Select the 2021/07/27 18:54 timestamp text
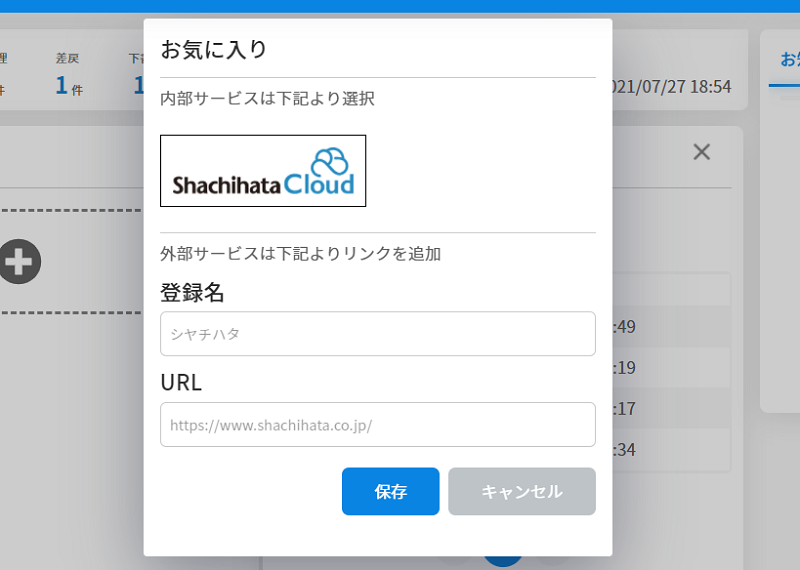 (672, 87)
